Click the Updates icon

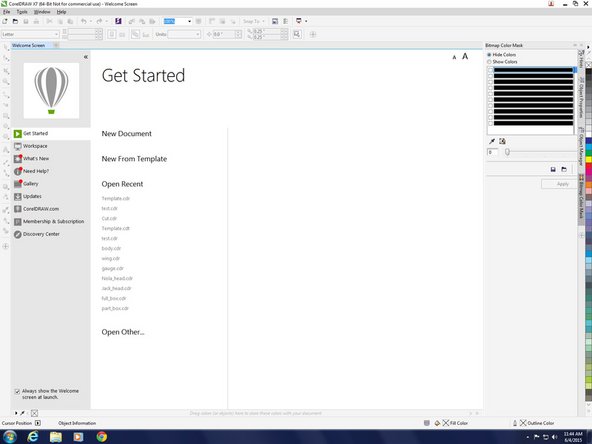click(17, 196)
